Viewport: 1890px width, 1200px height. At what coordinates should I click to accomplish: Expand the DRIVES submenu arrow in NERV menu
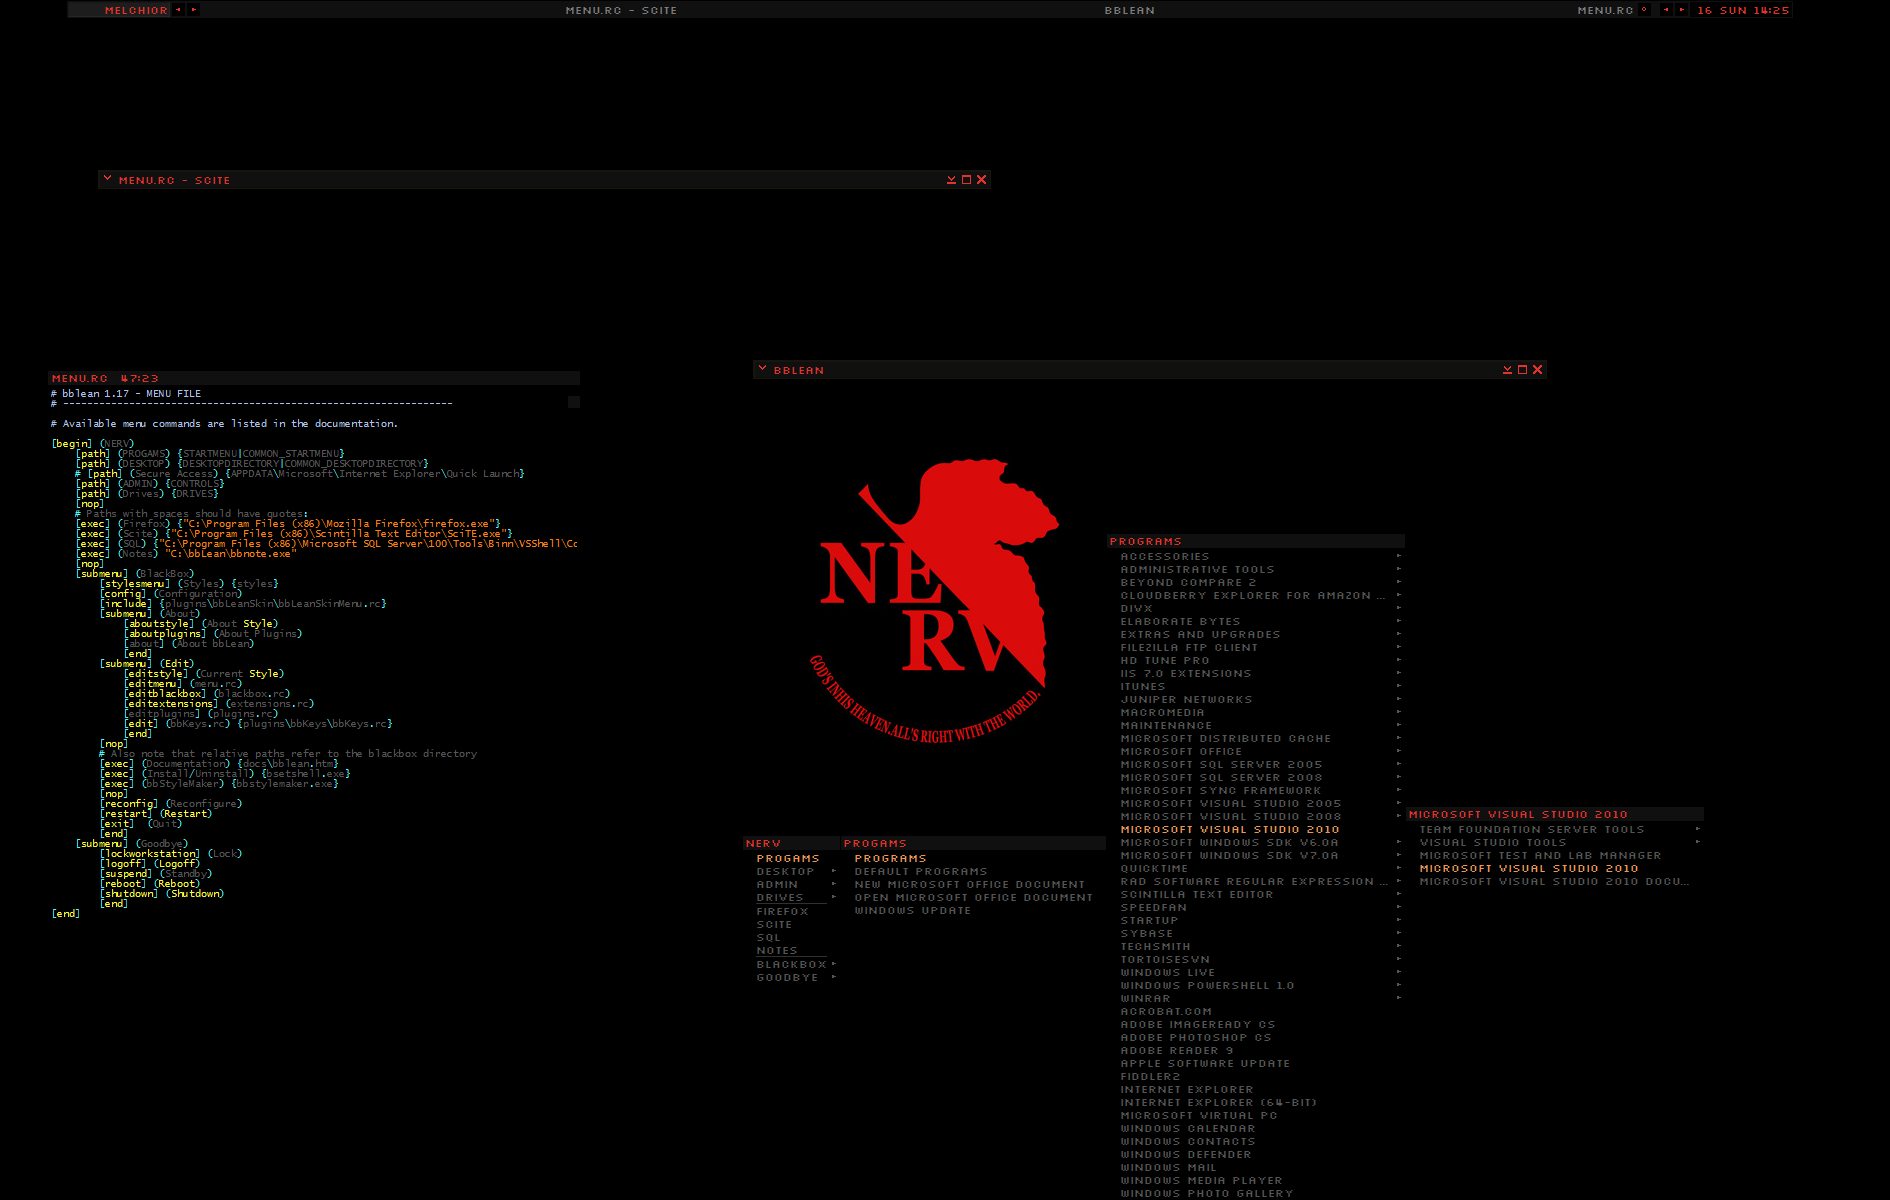point(834,897)
